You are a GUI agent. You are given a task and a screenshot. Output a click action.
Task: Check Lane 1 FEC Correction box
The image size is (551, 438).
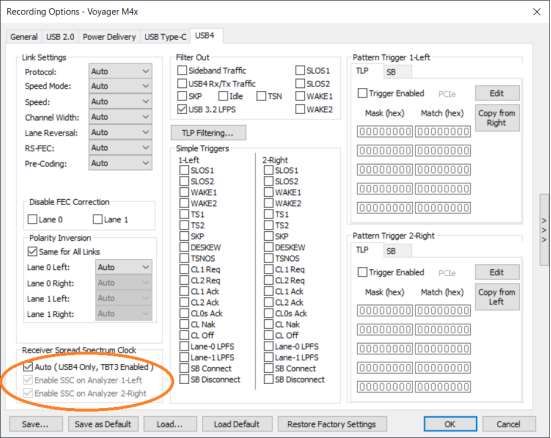click(x=97, y=219)
